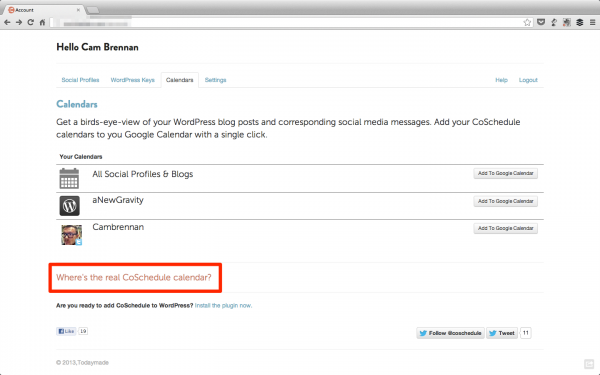Follow @coschedule on Twitter
The width and height of the screenshot is (600, 375).
pos(450,333)
